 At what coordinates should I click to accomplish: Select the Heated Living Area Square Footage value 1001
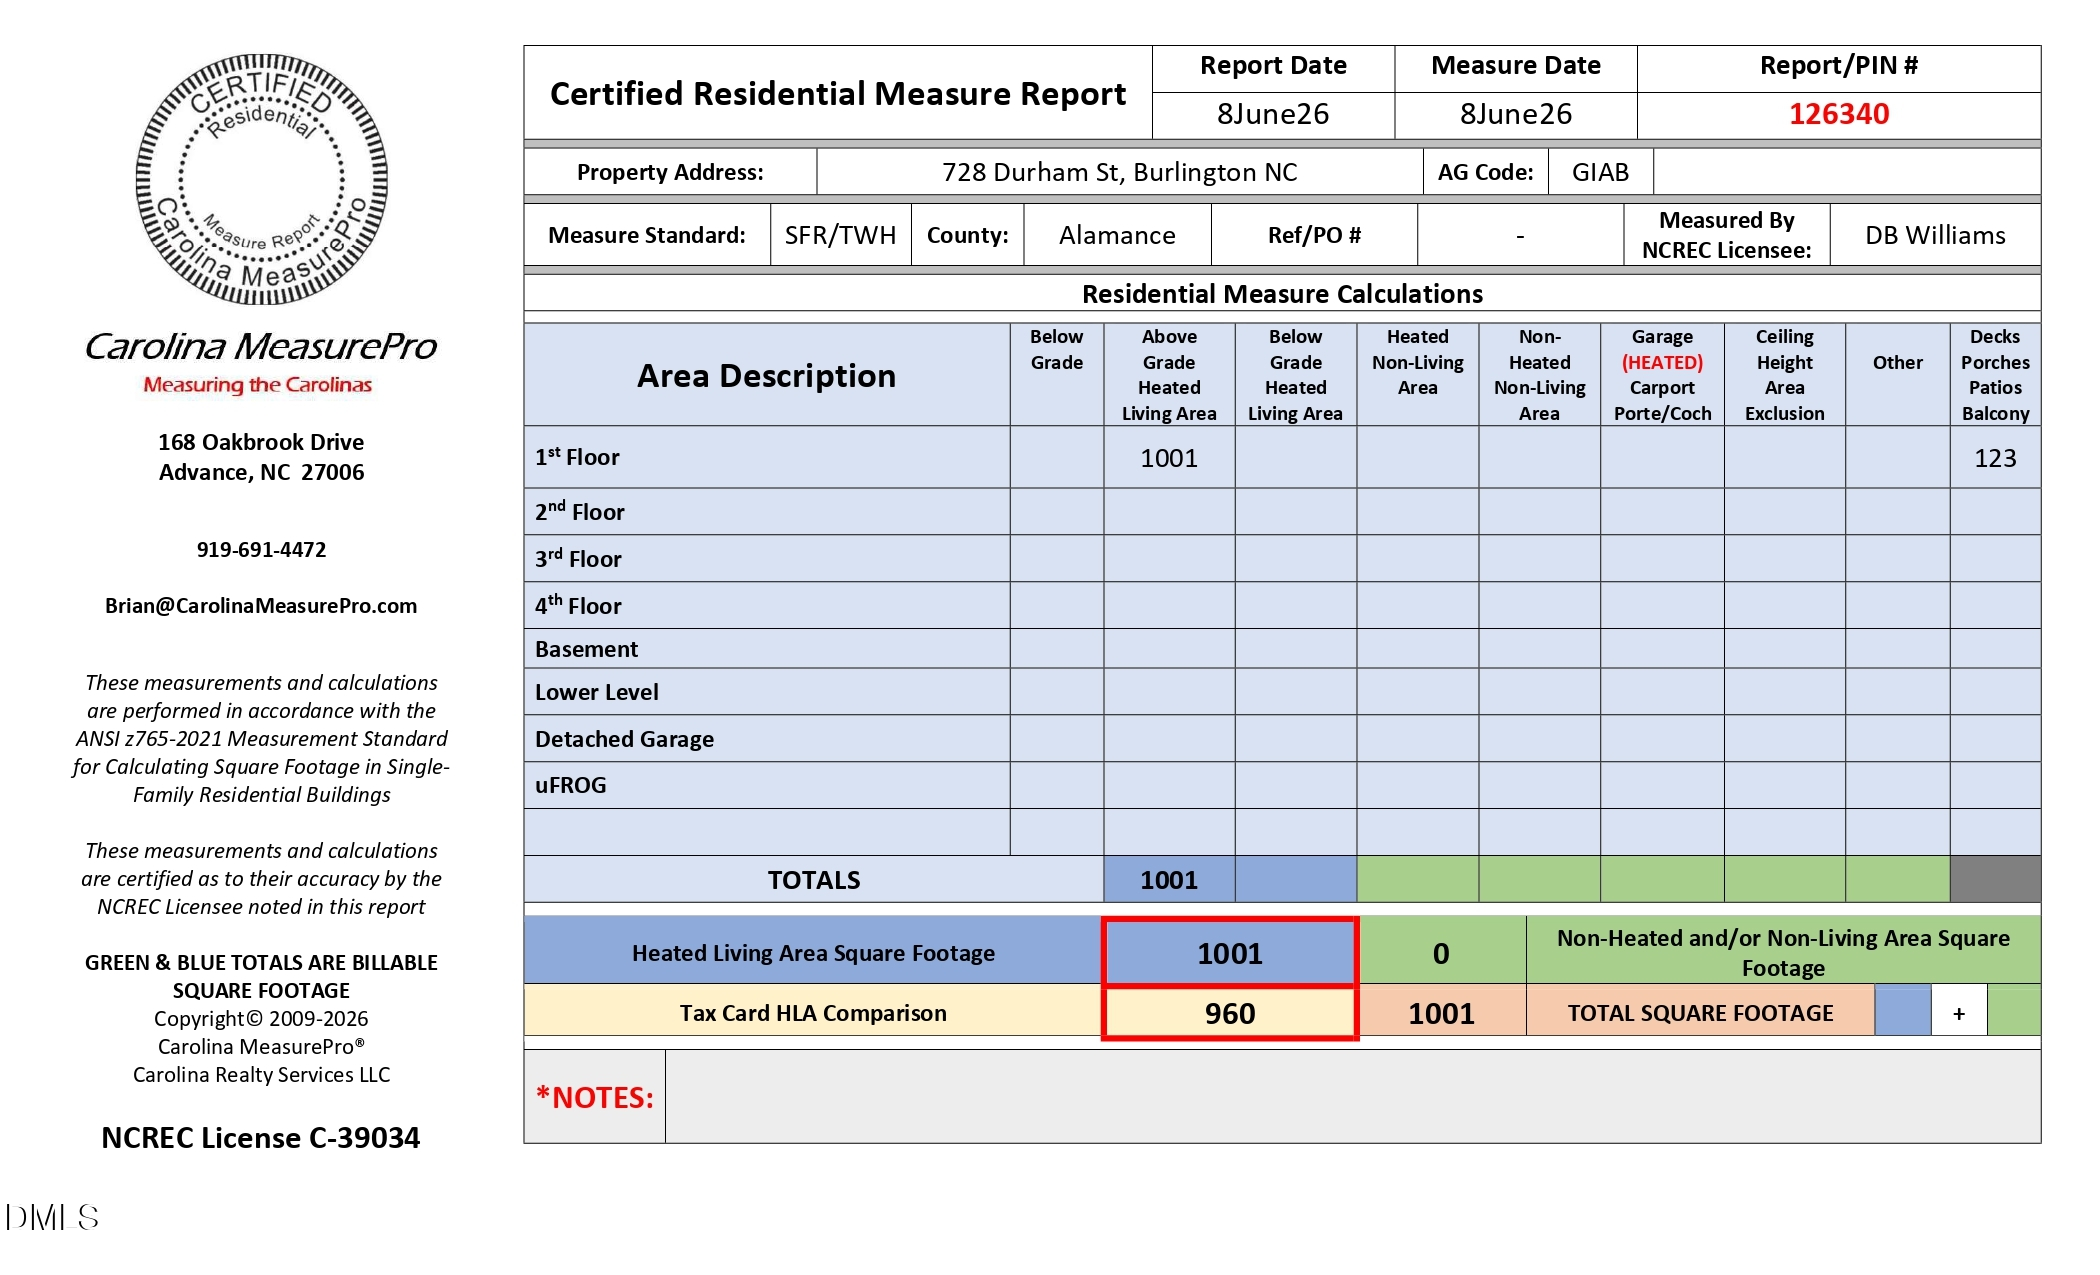click(1230, 953)
